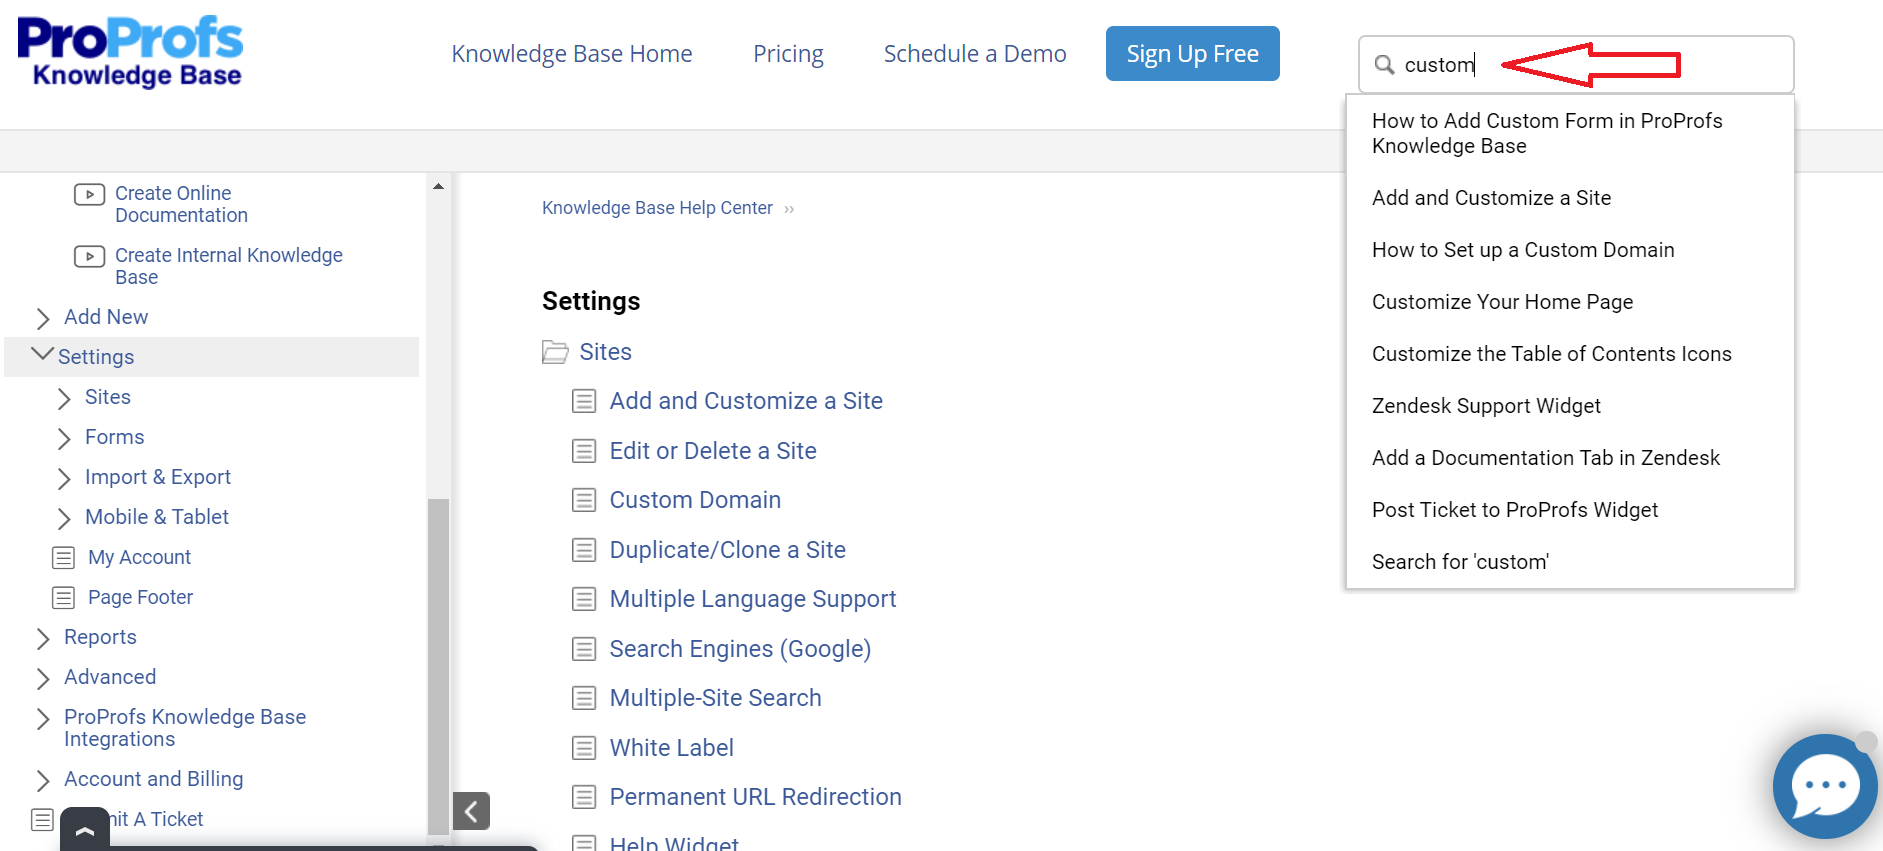Click video icon beside Create Internal Knowledge Base
Image resolution: width=1883 pixels, height=851 pixels.
tap(89, 257)
